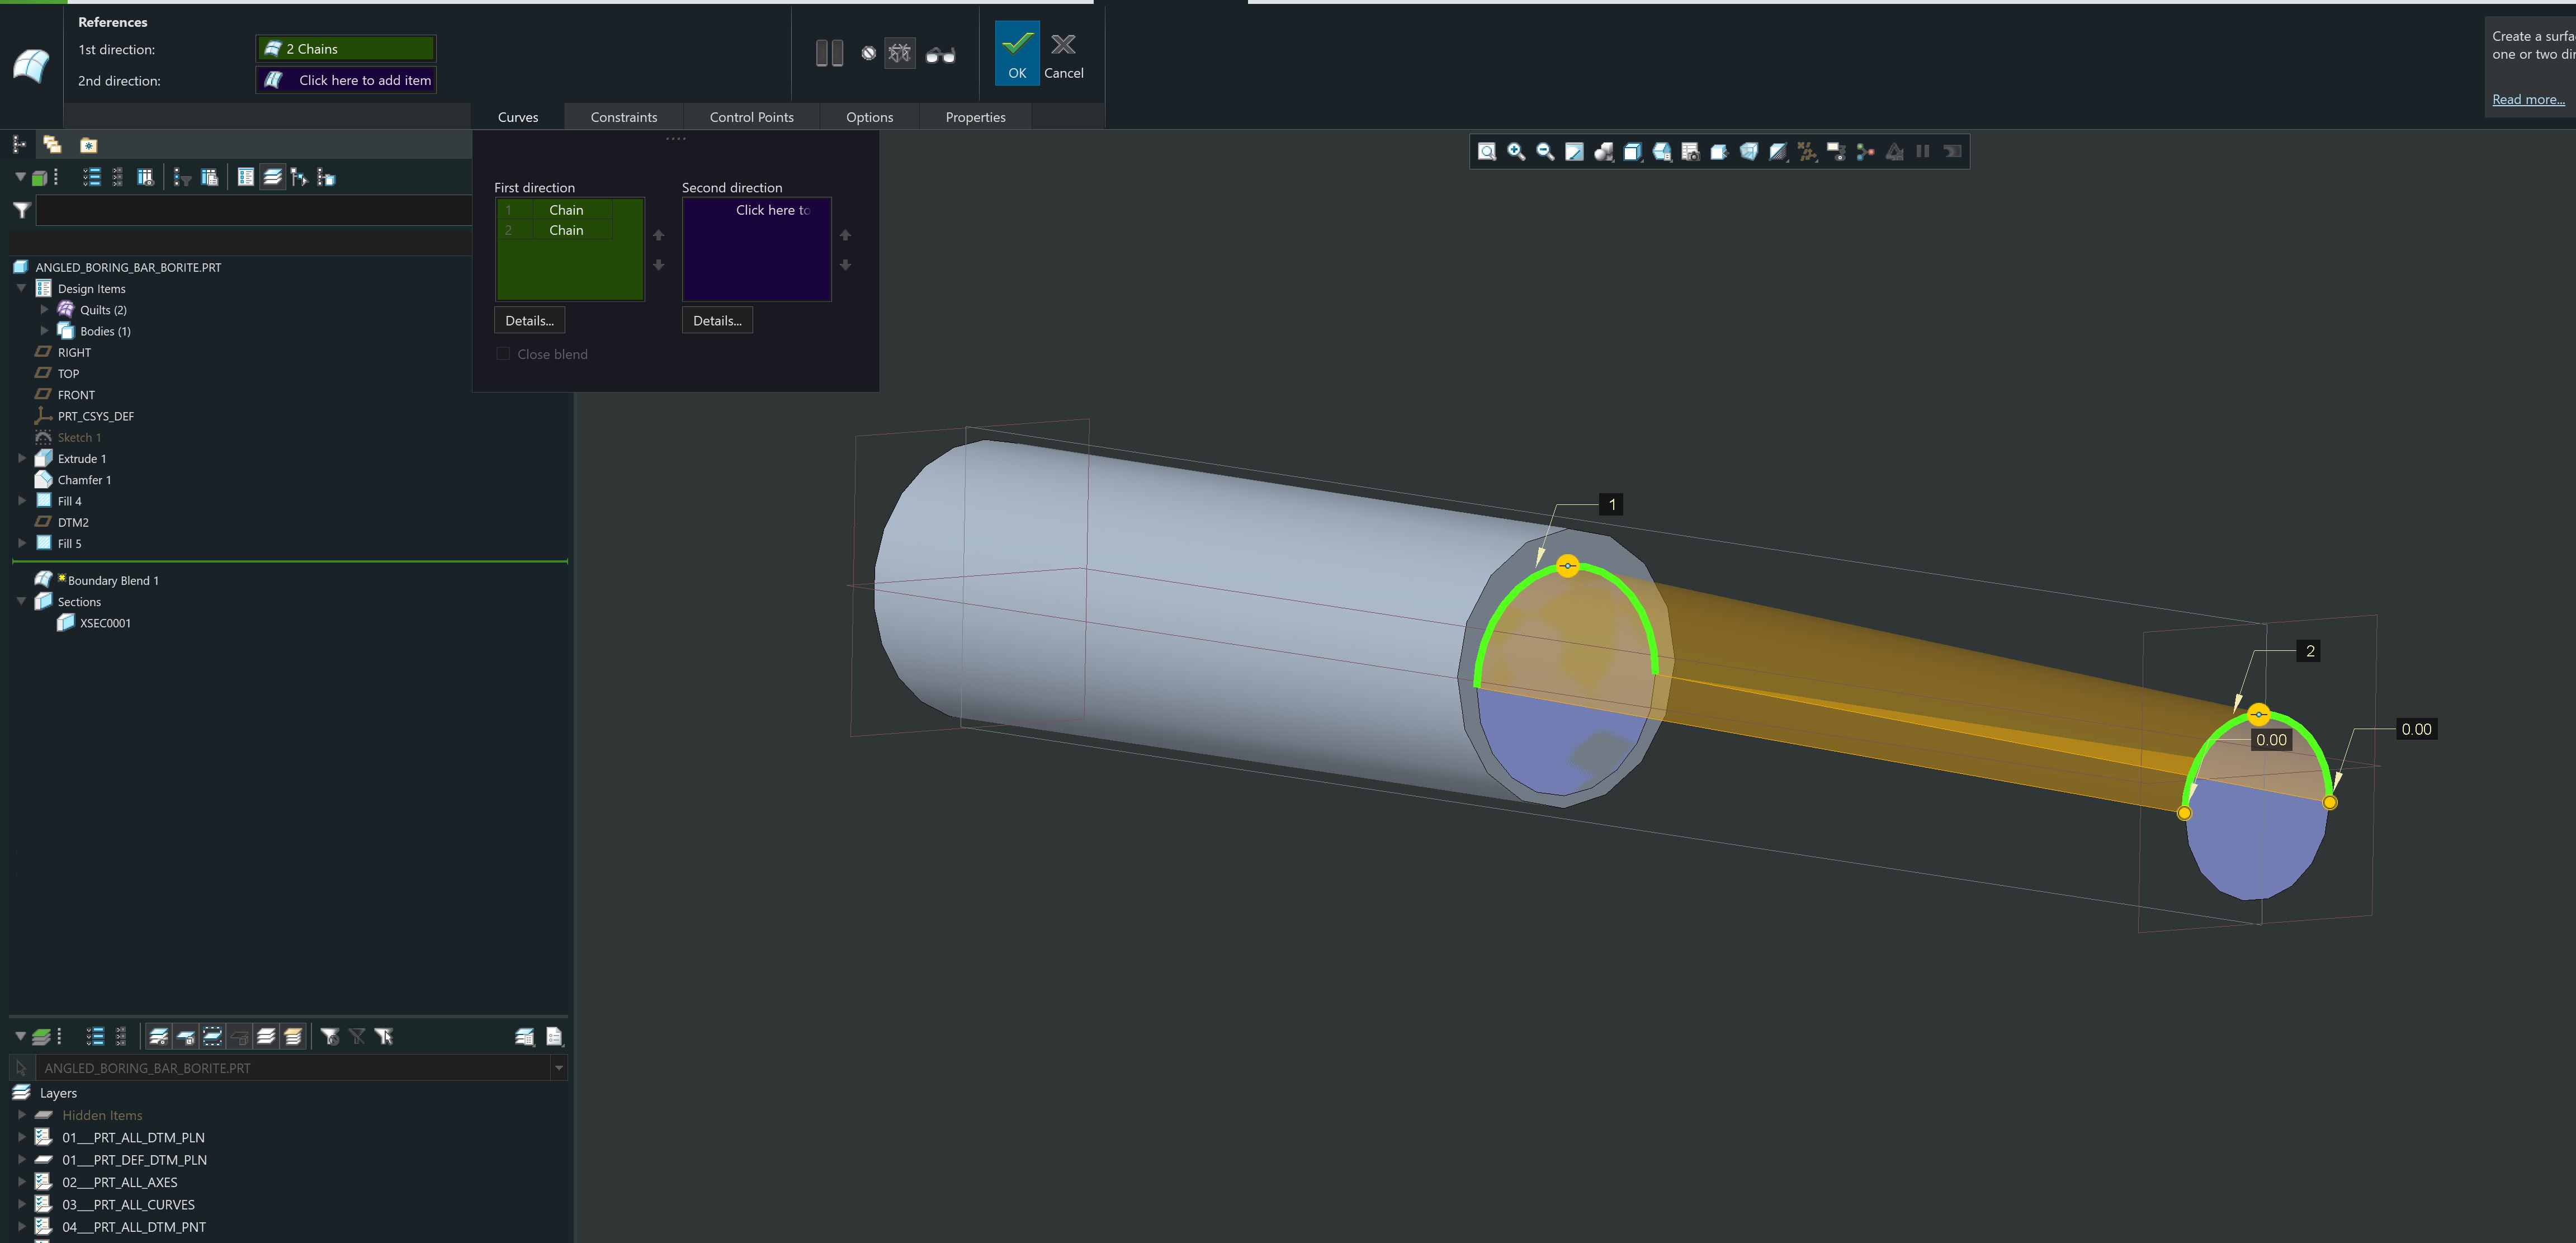Expand the Hidden Items layer group
Viewport: 2576px width, 1243px height.
point(22,1114)
